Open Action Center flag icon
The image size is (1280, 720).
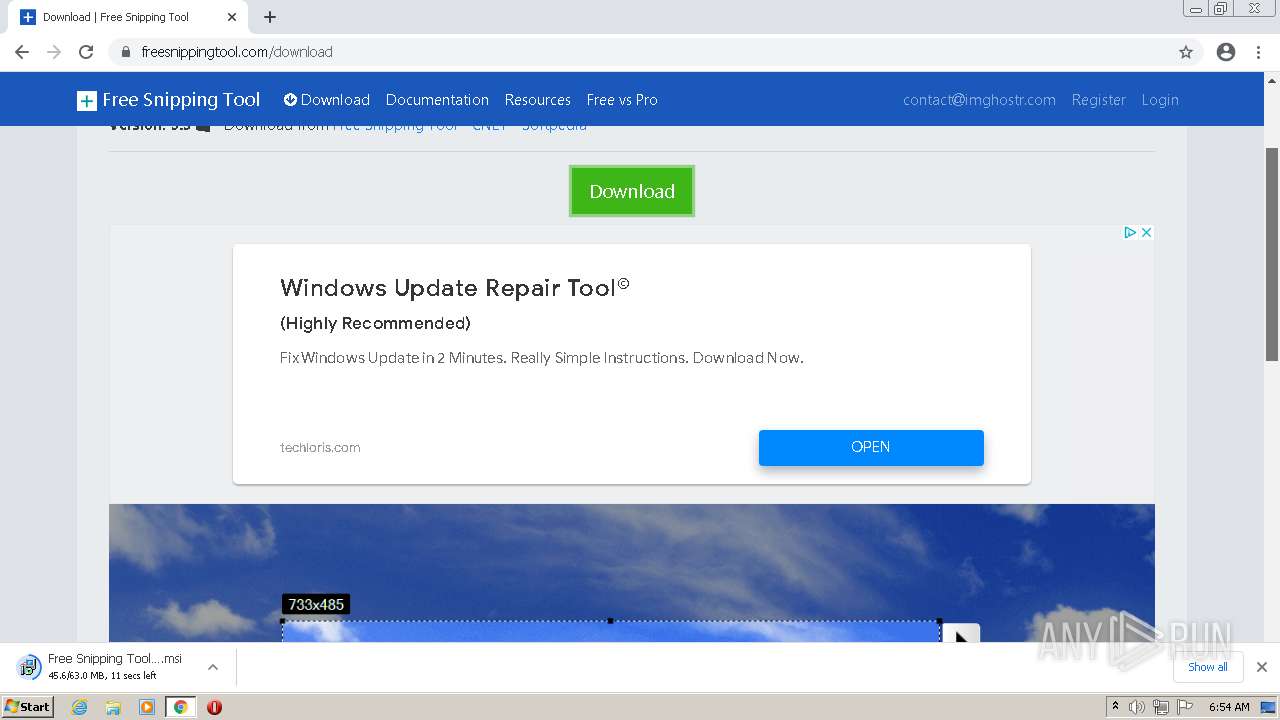point(1185,707)
